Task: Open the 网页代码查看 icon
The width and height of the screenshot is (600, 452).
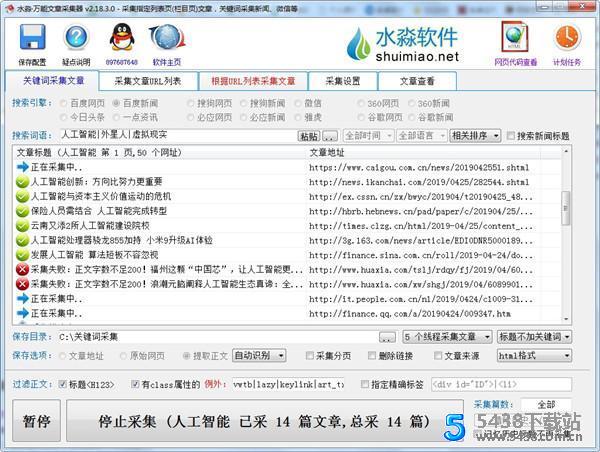Action: [x=515, y=37]
